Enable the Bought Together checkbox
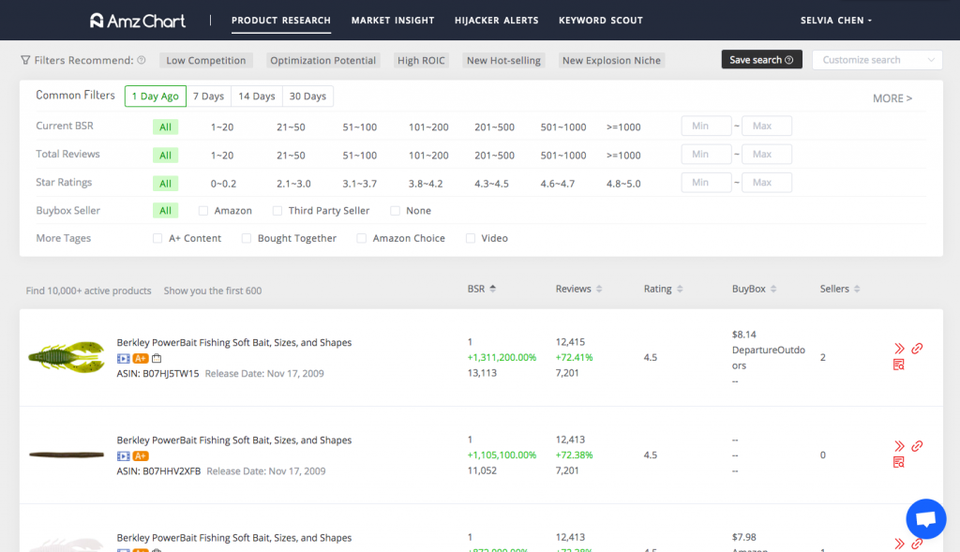The height and width of the screenshot is (552, 960). click(246, 238)
